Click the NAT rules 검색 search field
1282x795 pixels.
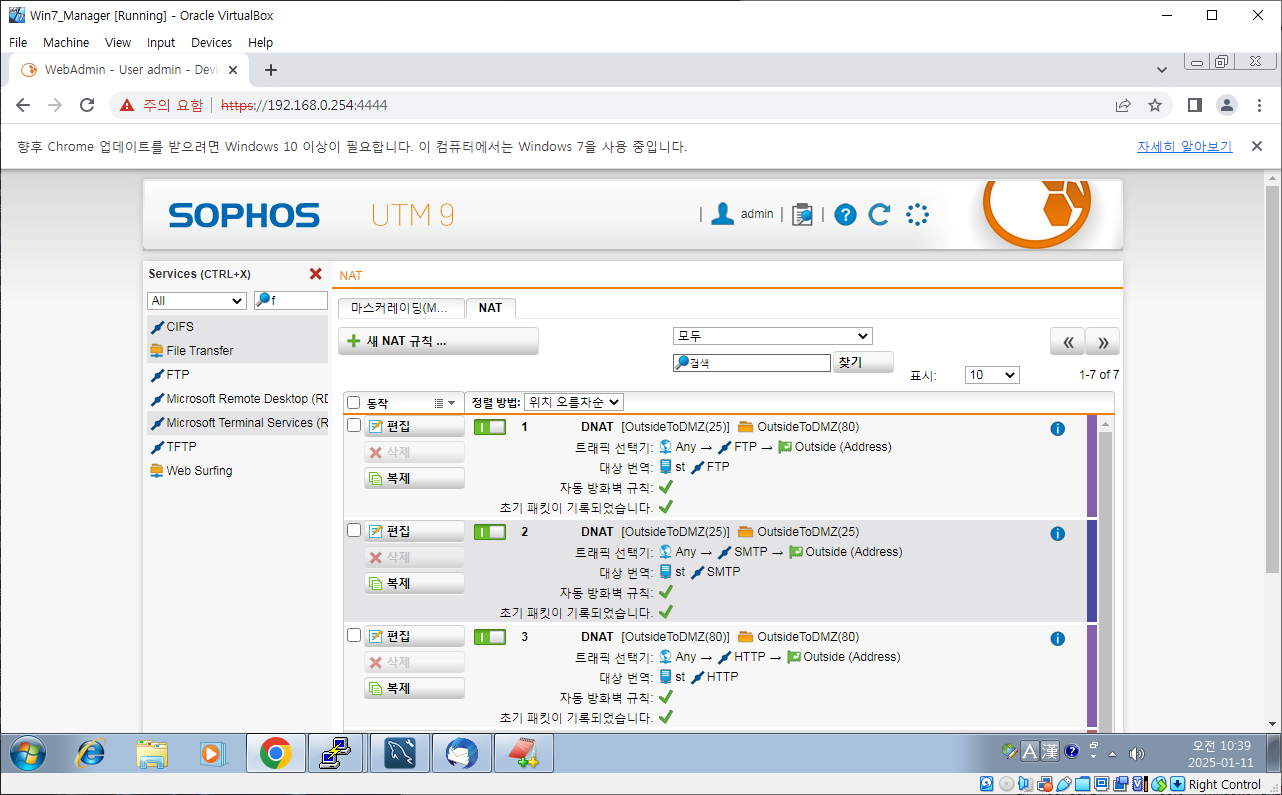pos(752,363)
